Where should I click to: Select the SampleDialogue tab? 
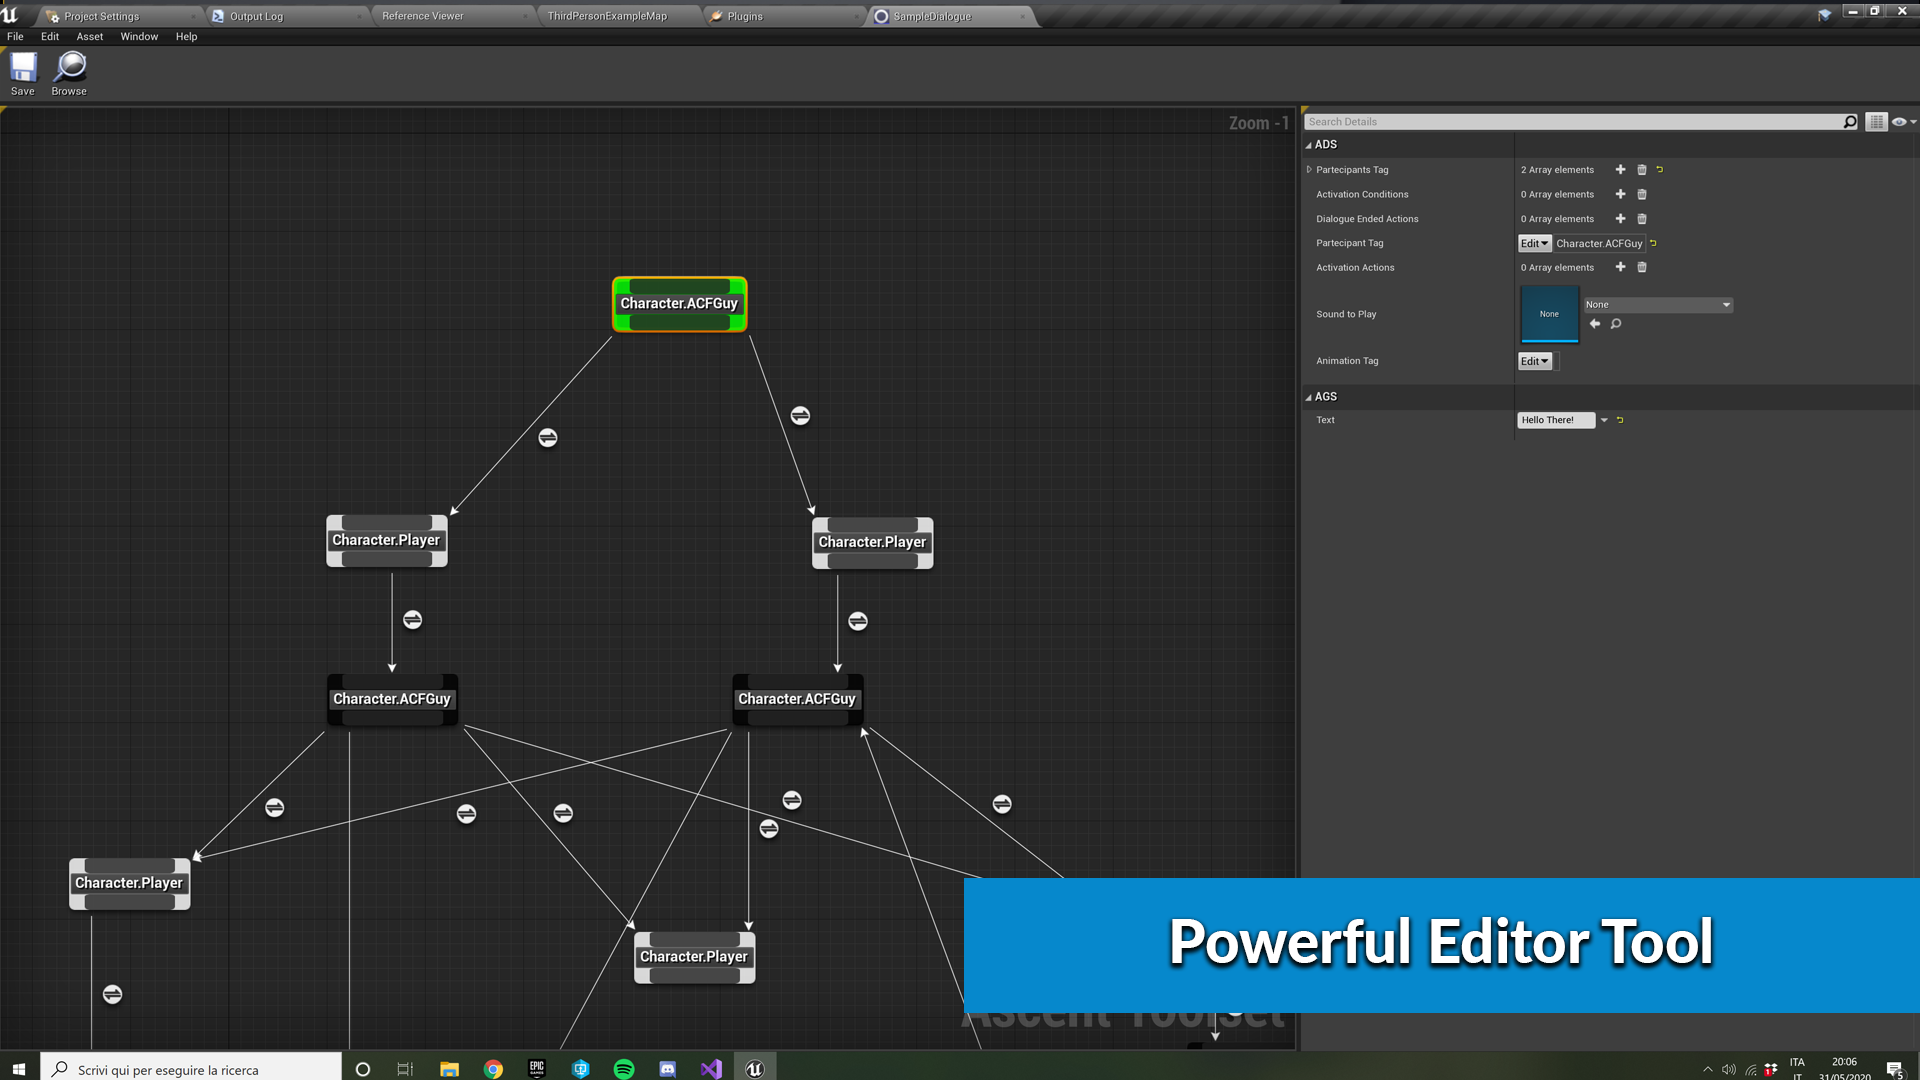(x=931, y=15)
